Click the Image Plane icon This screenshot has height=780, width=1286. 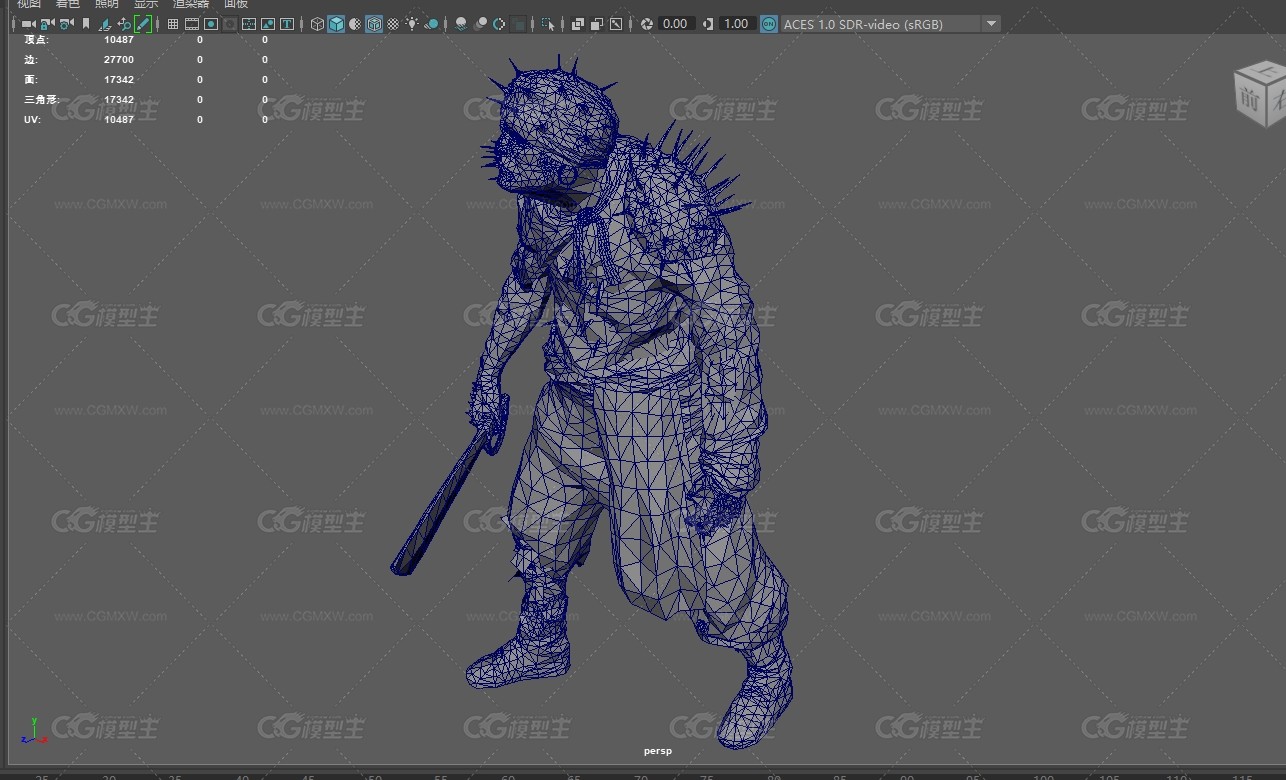(105, 23)
